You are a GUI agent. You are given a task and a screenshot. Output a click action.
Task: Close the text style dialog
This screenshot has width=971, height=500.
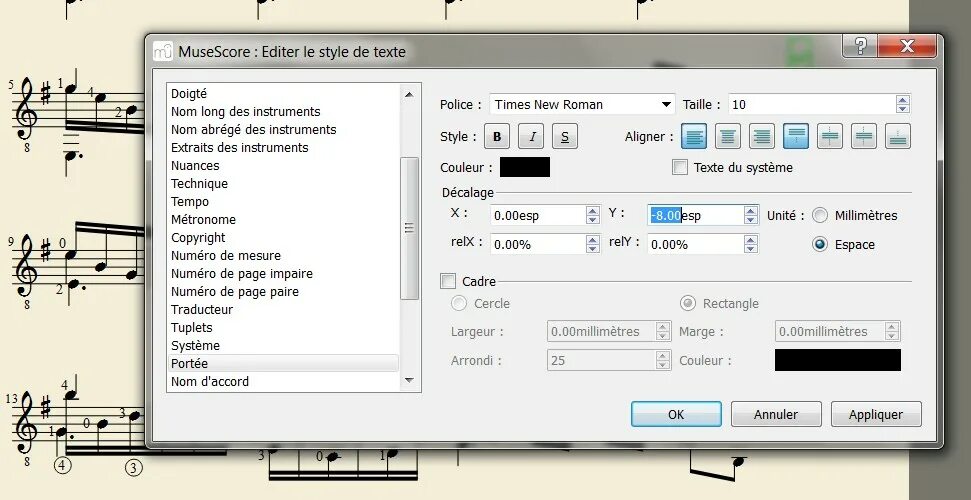click(907, 46)
